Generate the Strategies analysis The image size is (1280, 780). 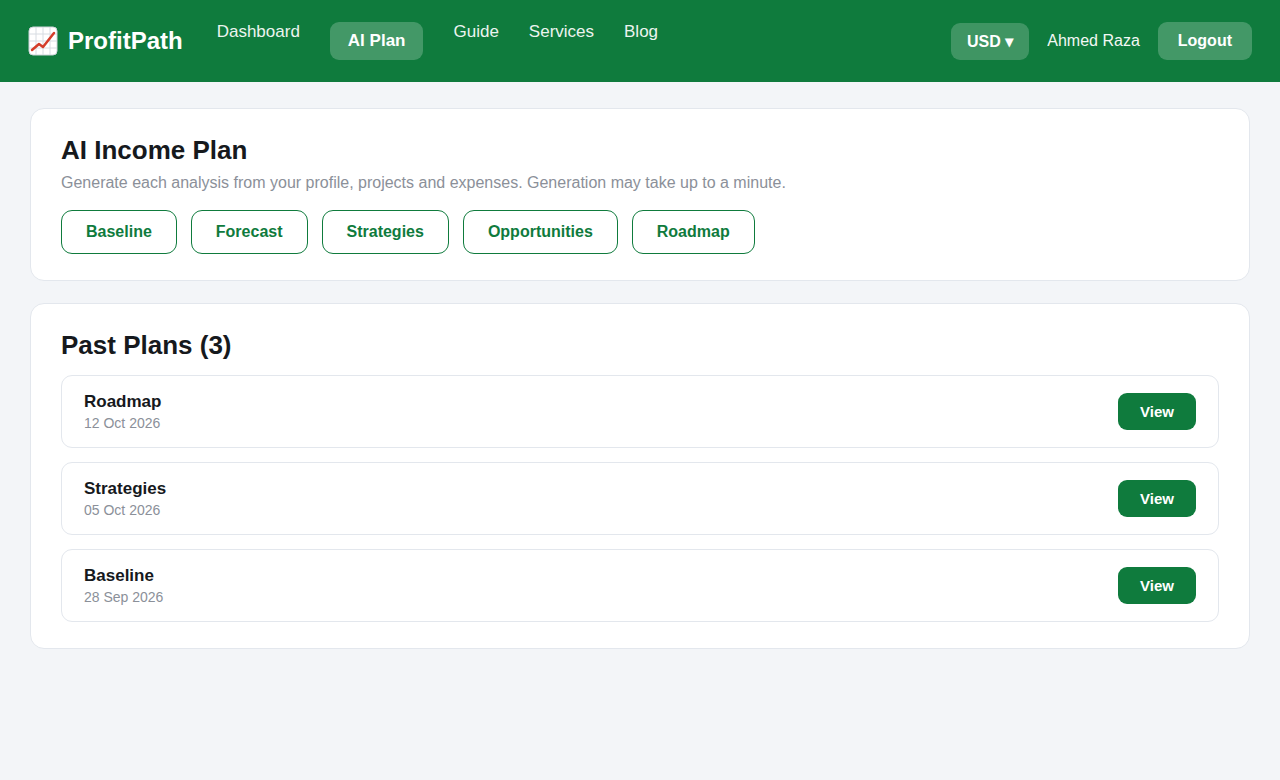tap(385, 232)
